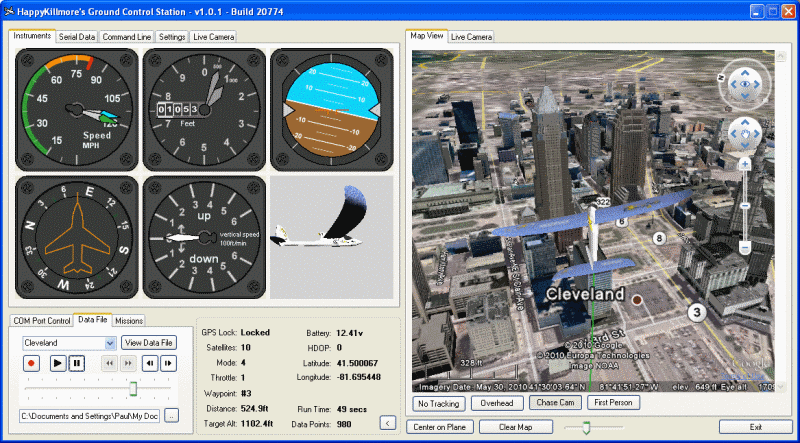Screen dimensions: 800x443
Task: Switch to First Person view
Action: pyautogui.click(x=613, y=403)
